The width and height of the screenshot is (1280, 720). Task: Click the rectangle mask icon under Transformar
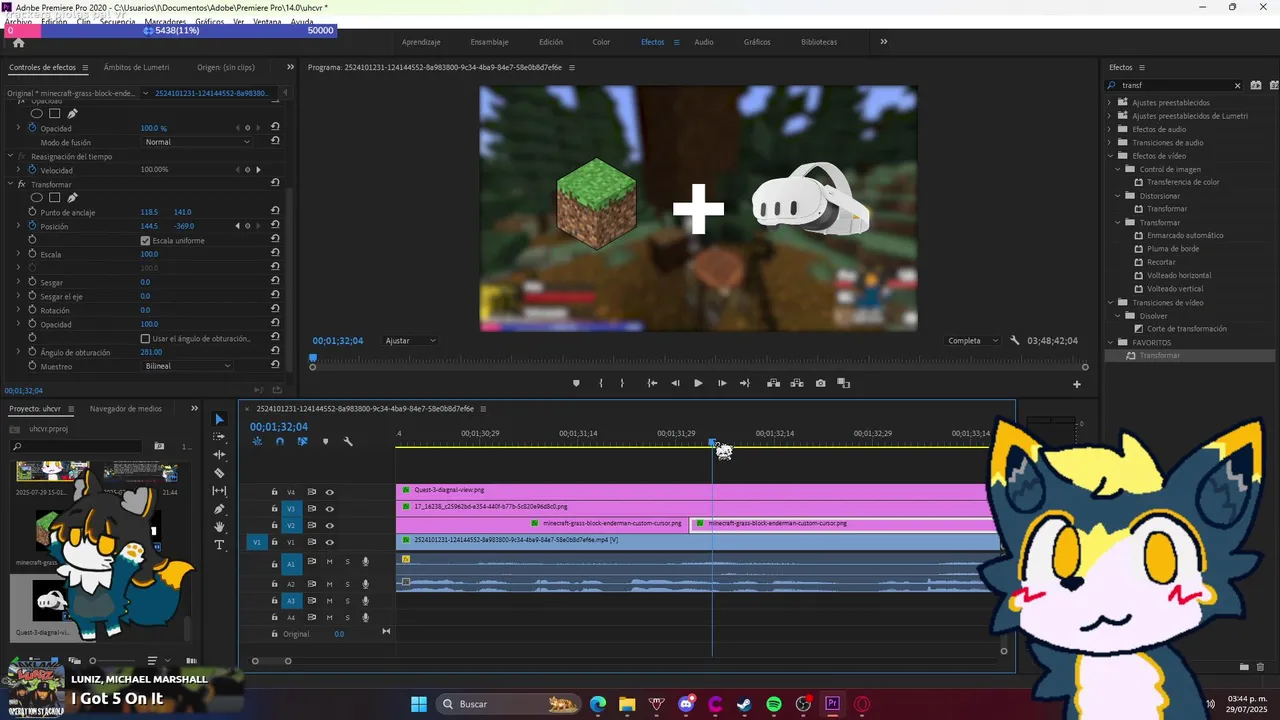(55, 198)
